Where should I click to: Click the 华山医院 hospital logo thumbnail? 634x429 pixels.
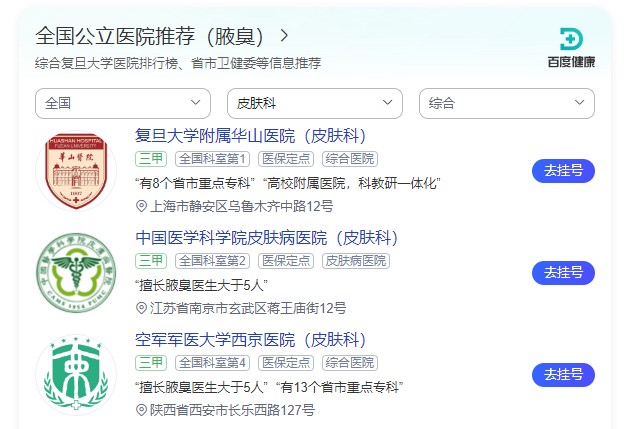76,171
